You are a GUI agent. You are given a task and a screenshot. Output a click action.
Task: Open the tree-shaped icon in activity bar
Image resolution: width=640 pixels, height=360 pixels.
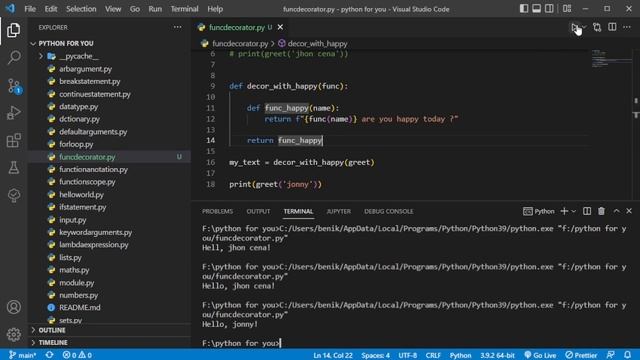[x=13, y=195]
